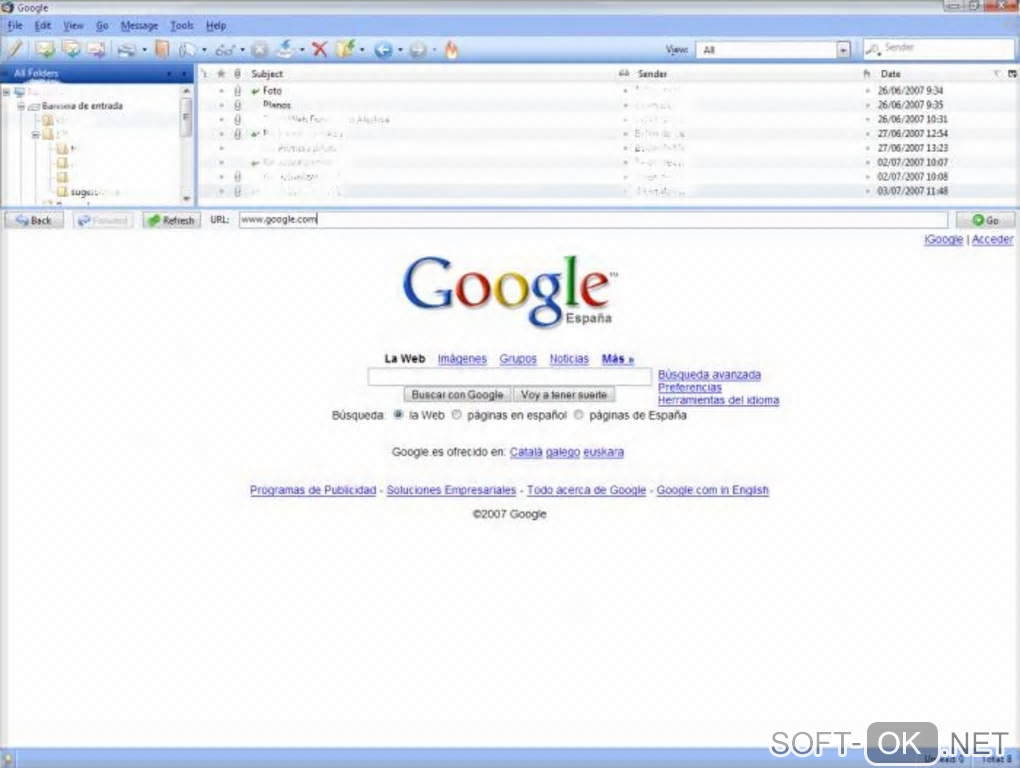This screenshot has width=1020, height=768.
Task: Click the grayed stop toolbar icon
Action: click(x=260, y=49)
